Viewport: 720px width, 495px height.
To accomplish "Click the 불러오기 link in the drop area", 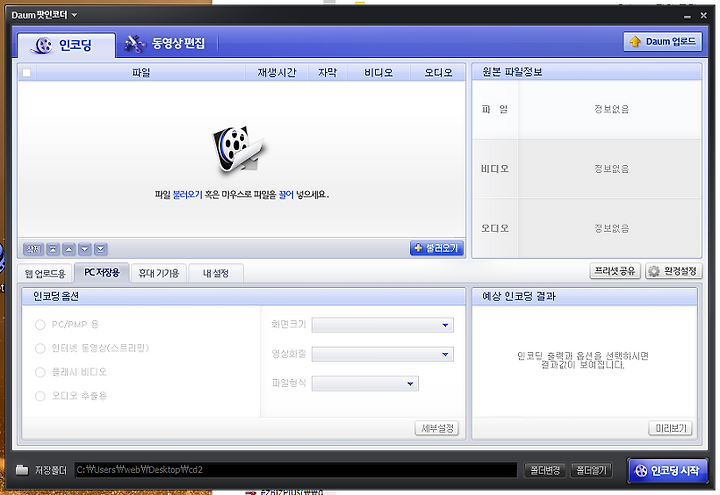I will point(187,195).
